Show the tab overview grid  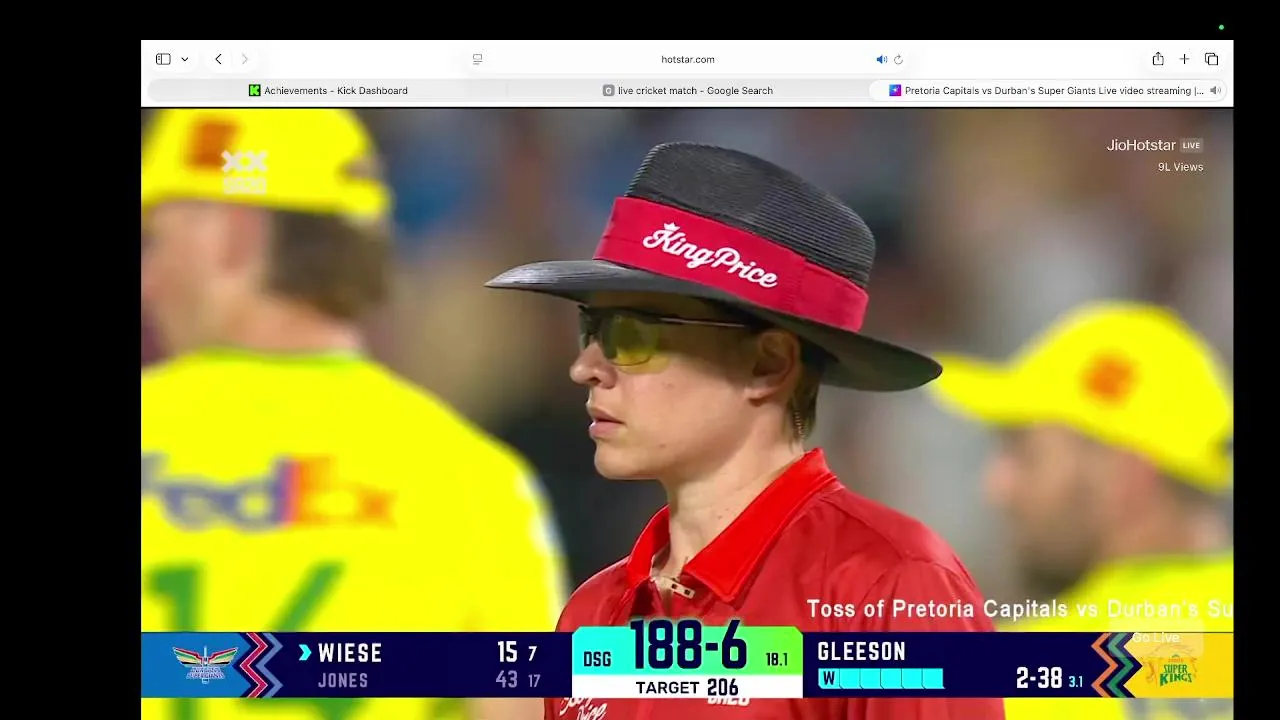1211,59
